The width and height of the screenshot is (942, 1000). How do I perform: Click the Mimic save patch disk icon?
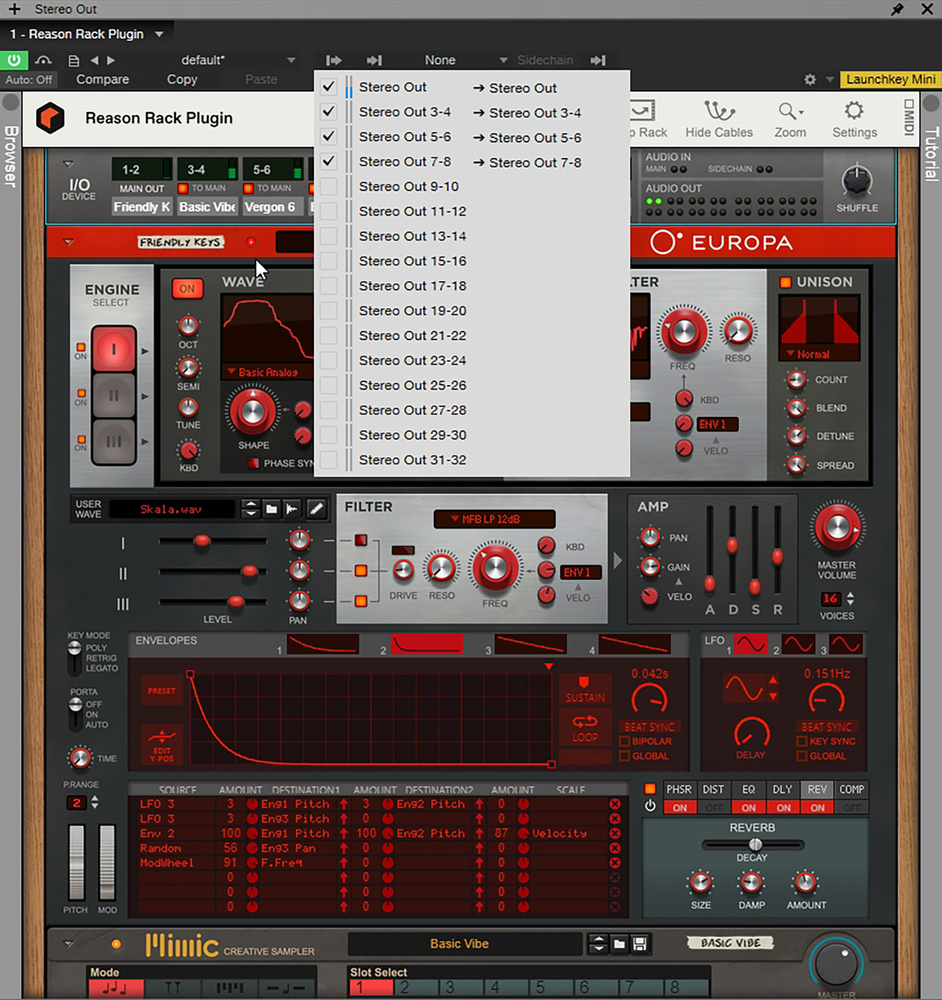tap(639, 944)
